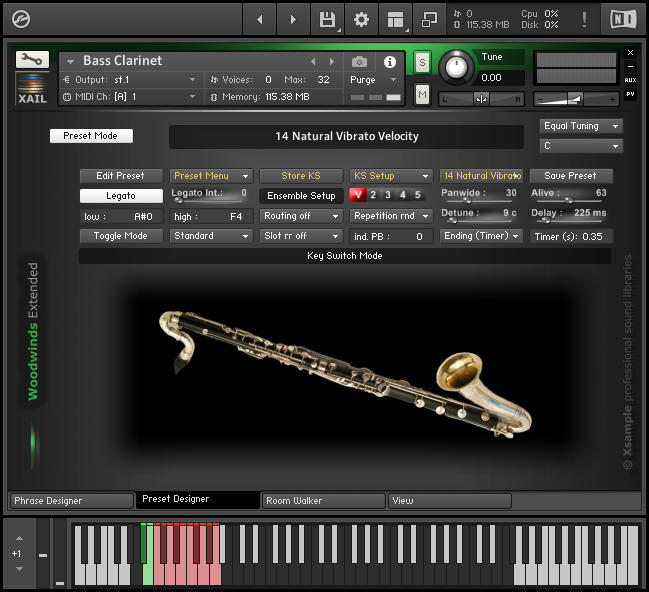This screenshot has height=592, width=649.
Task: Open the Equal Tuning dropdown
Action: coord(581,126)
